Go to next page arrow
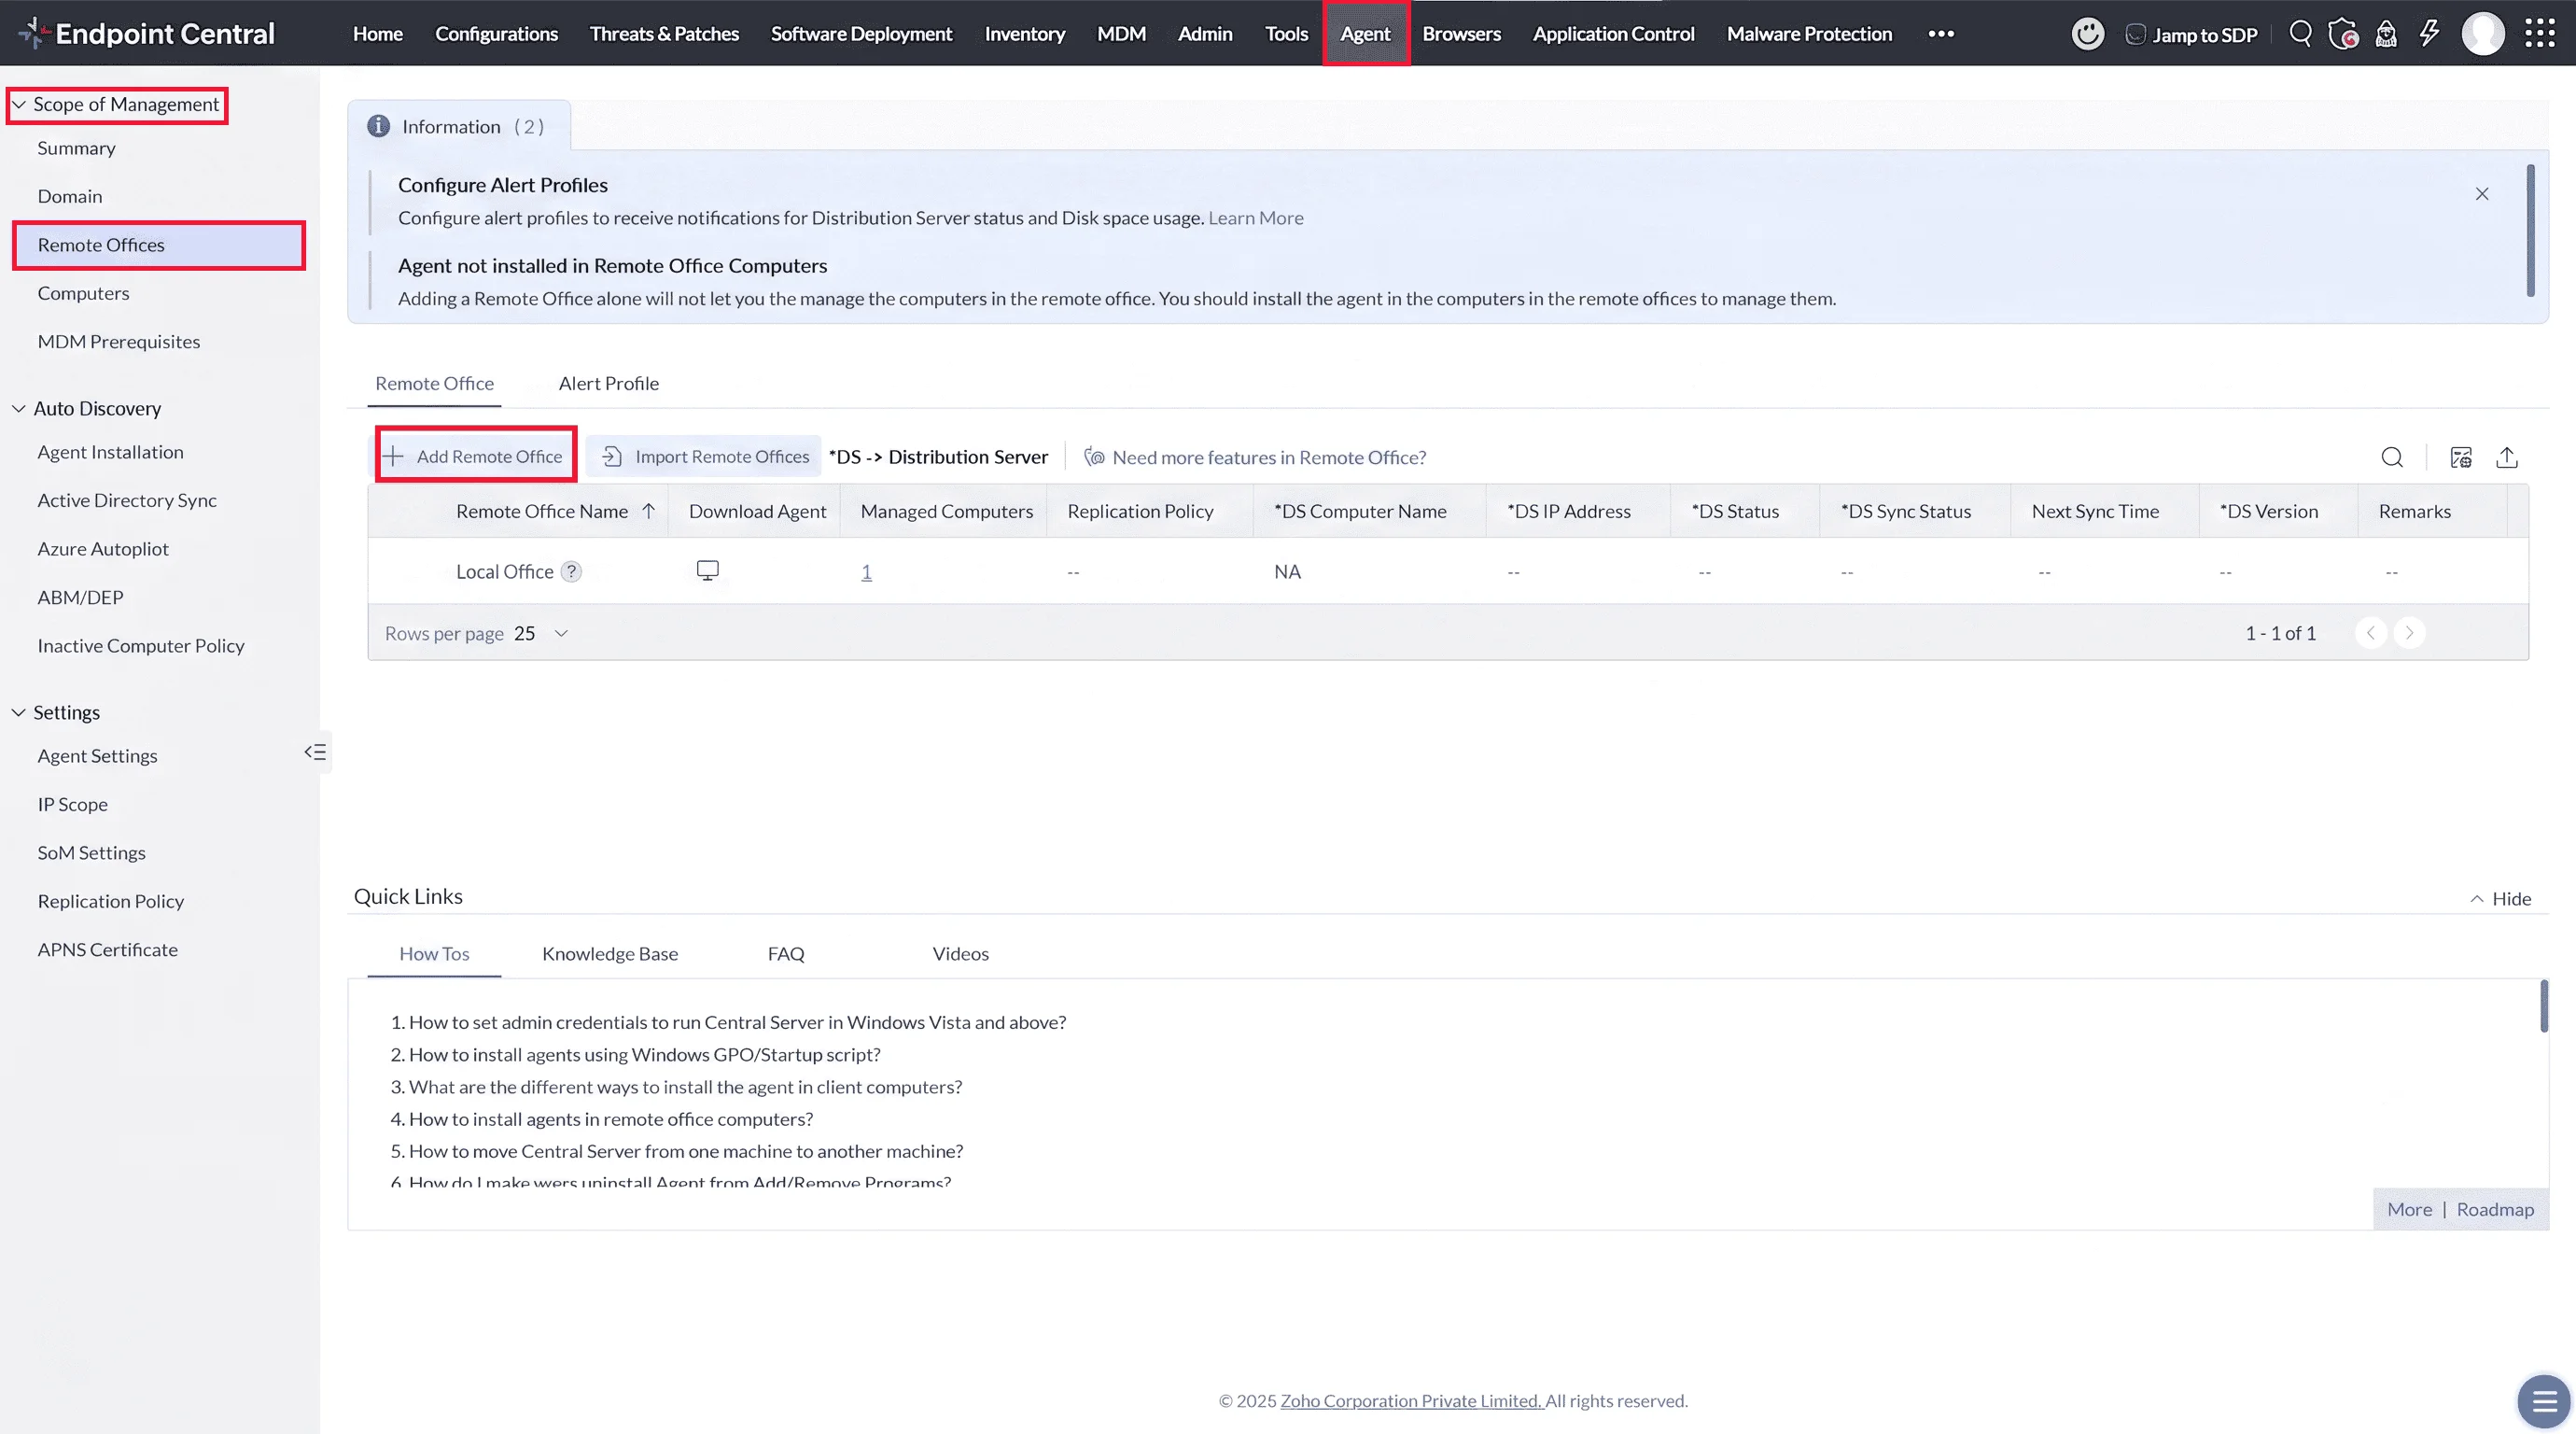Screen dimensions: 2576x1434 2409,633
